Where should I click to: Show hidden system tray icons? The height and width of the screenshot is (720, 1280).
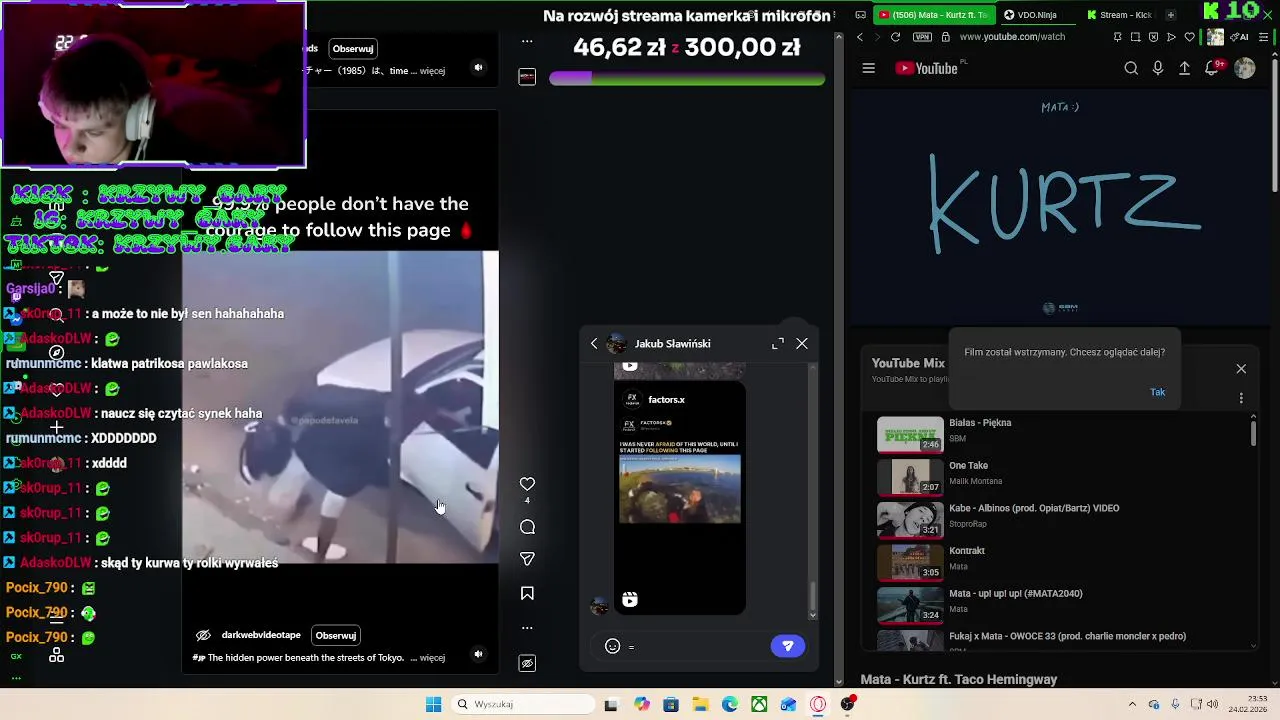pyautogui.click(x=1132, y=704)
